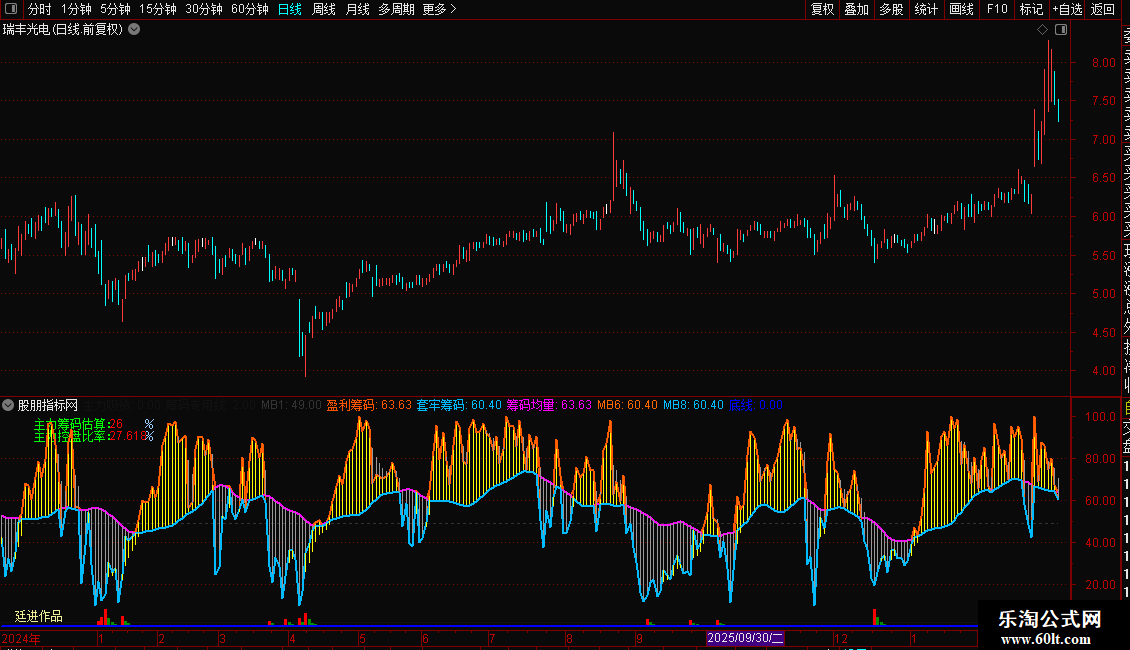The height and width of the screenshot is (650, 1130).
Task: Open the 统计 statistics tool
Action: (x=926, y=9)
